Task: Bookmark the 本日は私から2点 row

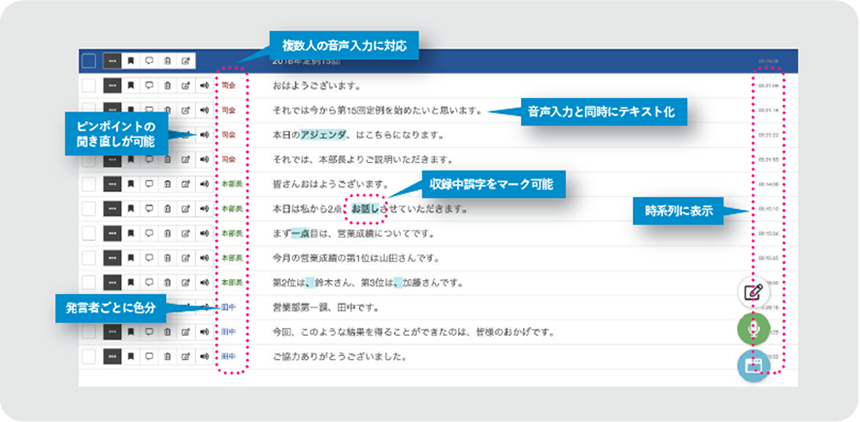Action: [131, 209]
